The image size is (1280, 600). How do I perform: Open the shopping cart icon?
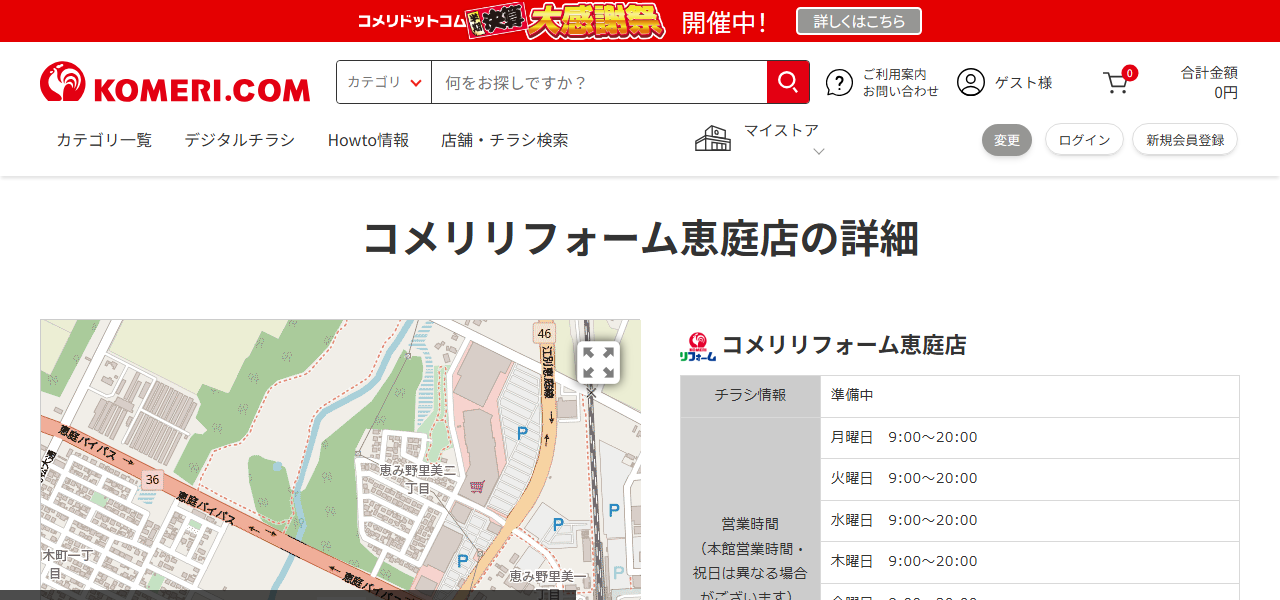click(1115, 83)
